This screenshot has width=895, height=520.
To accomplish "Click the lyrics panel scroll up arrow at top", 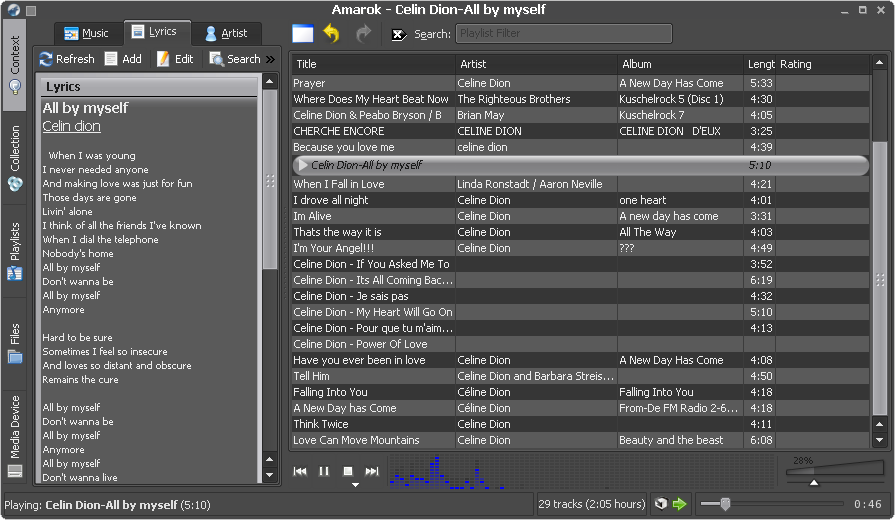I will coord(269,82).
